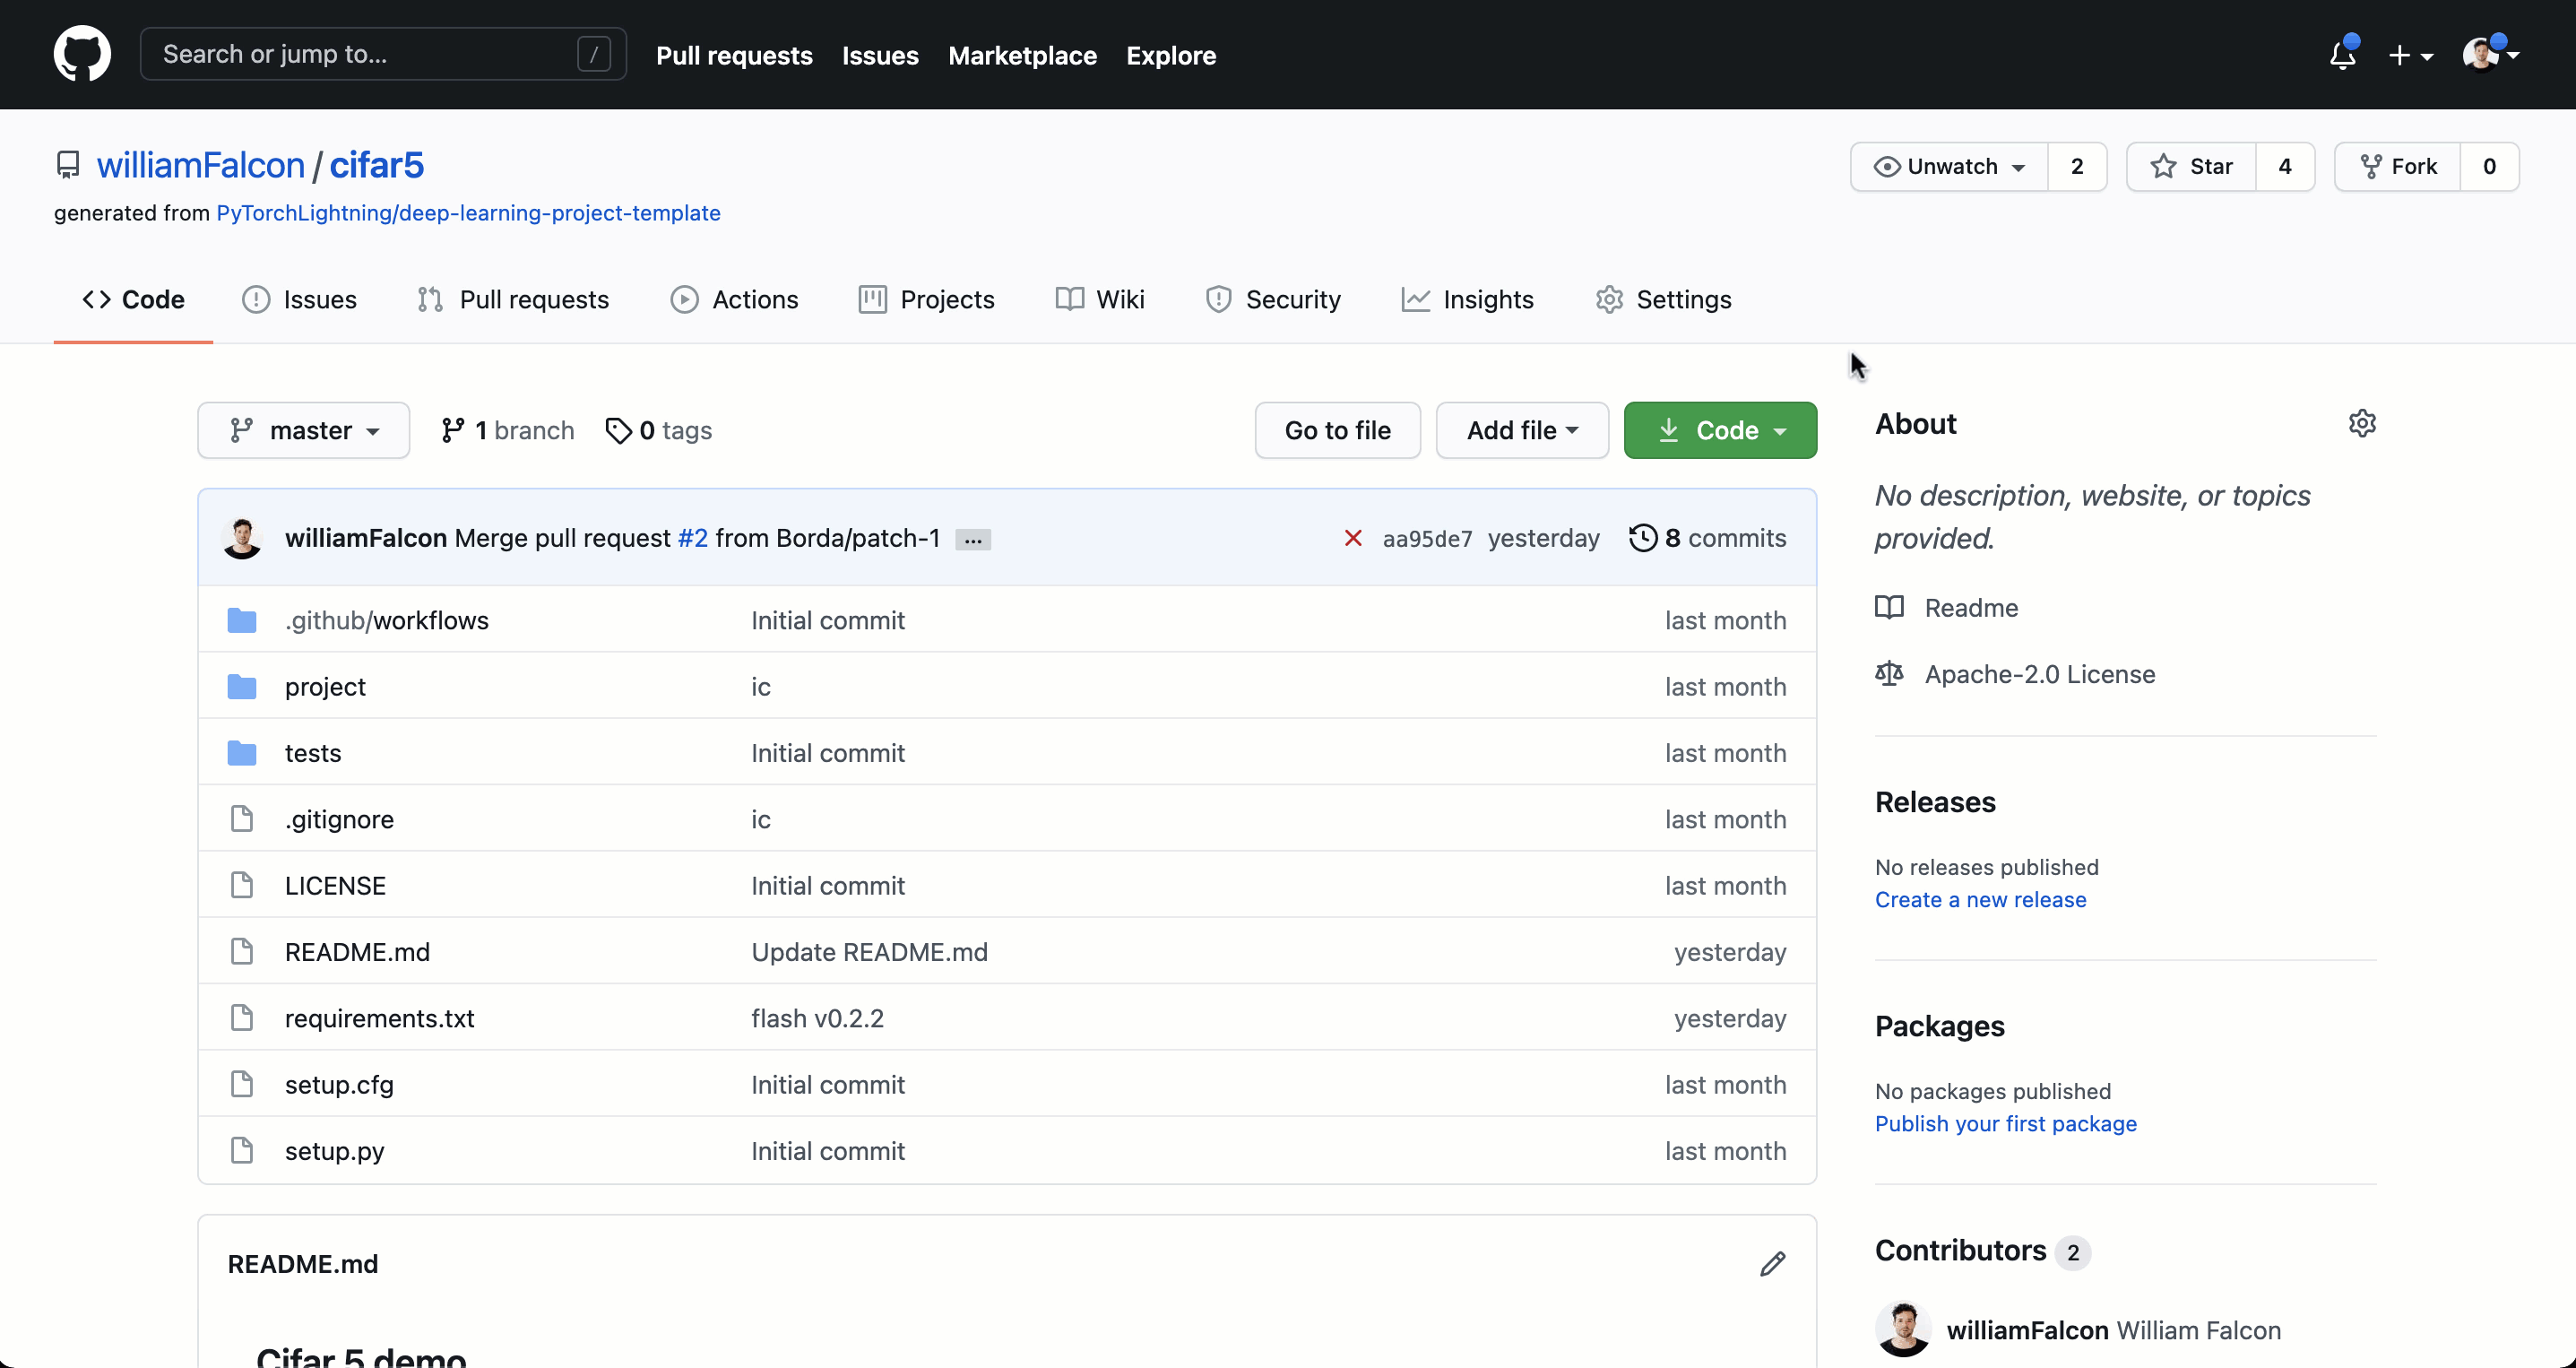View the 8 commits history
The width and height of the screenshot is (2576, 1368).
coord(1707,538)
